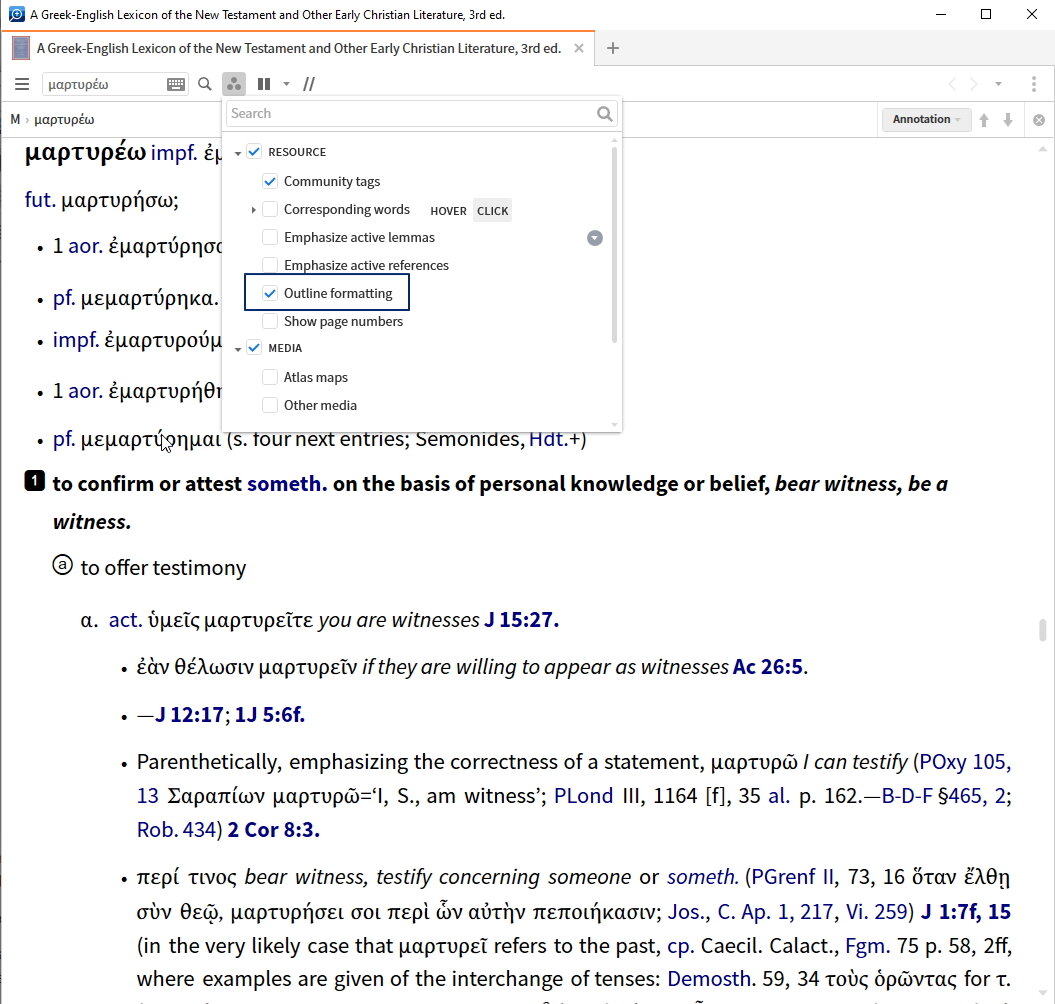Image resolution: width=1055 pixels, height=1004 pixels.
Task: Close the Greek-English Lexicon tab
Action: point(579,48)
